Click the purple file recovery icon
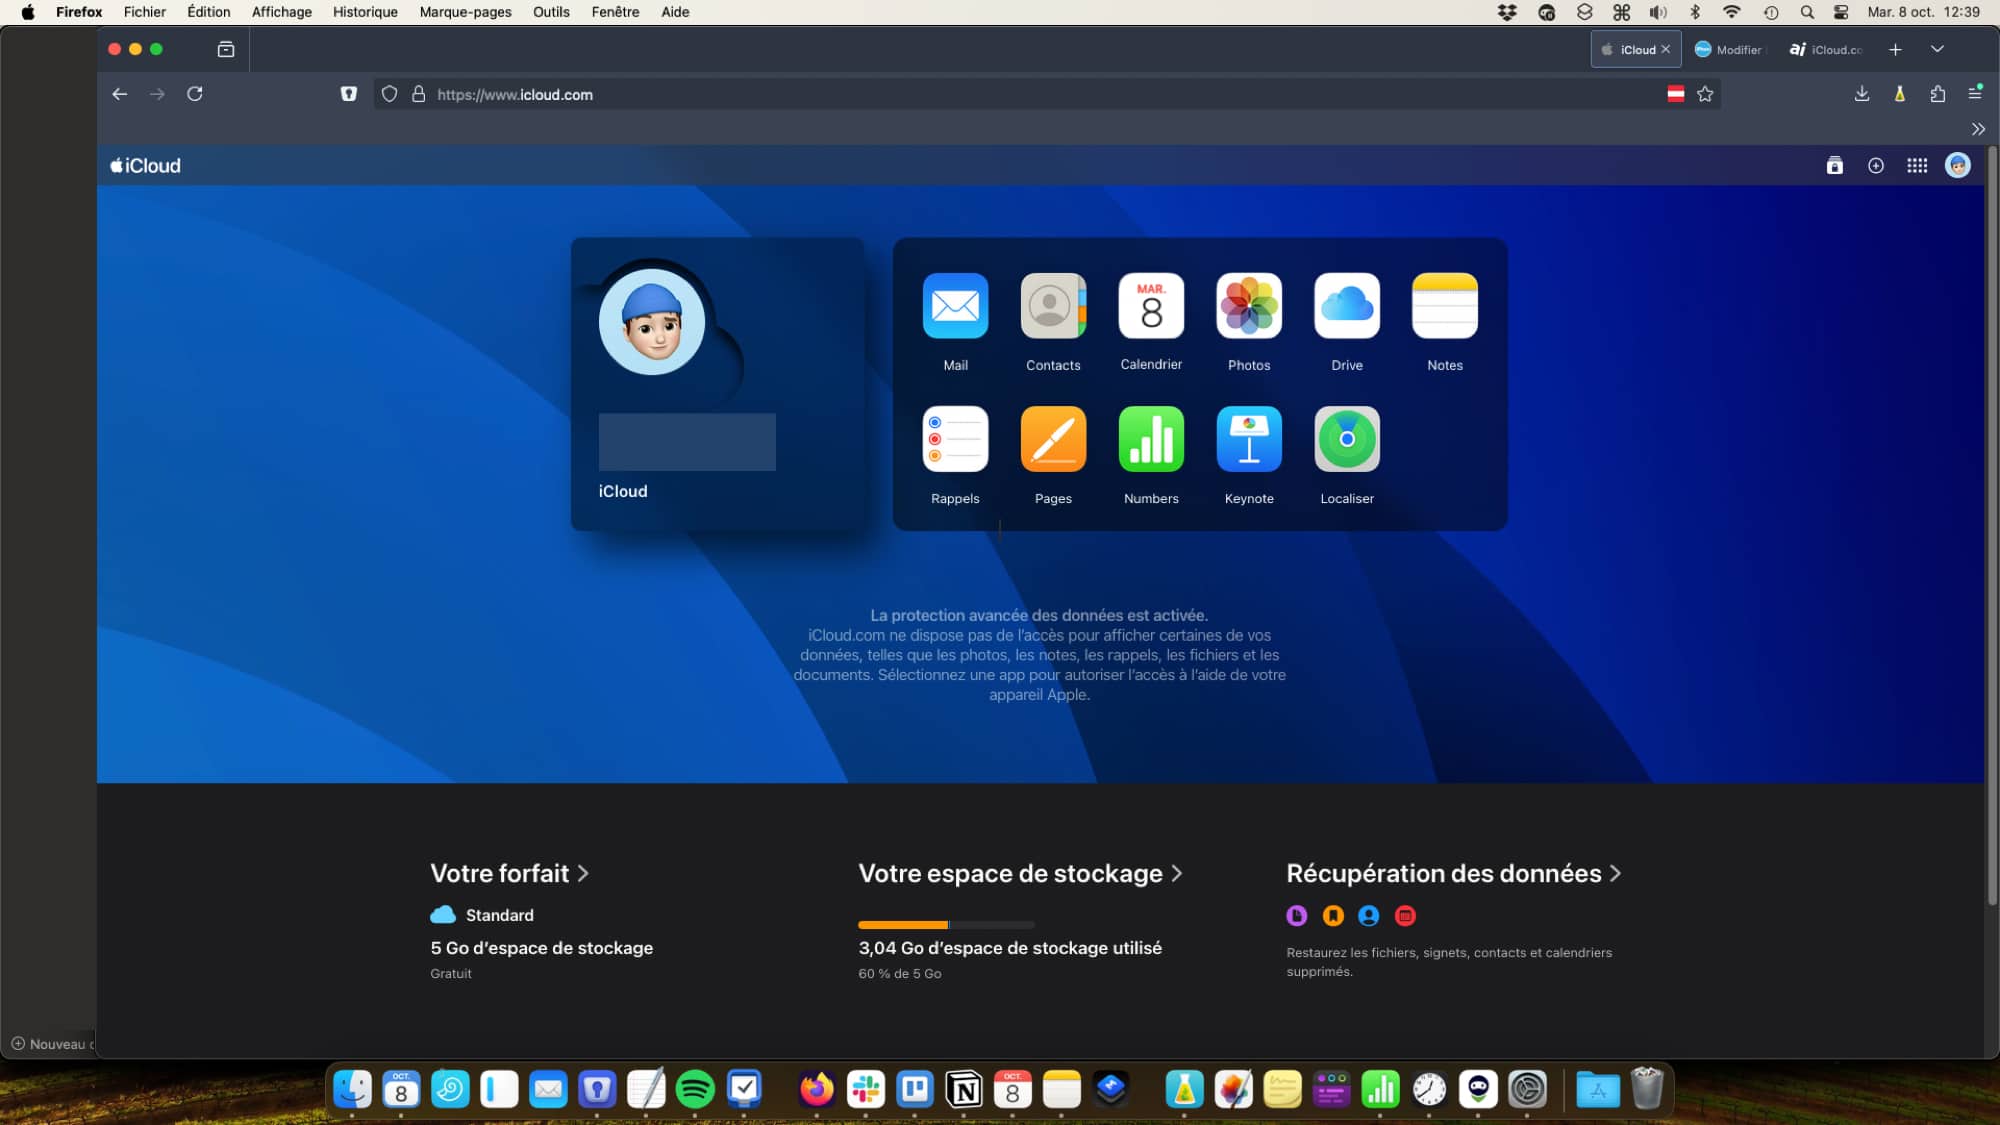Viewport: 2000px width, 1125px height. click(1297, 915)
